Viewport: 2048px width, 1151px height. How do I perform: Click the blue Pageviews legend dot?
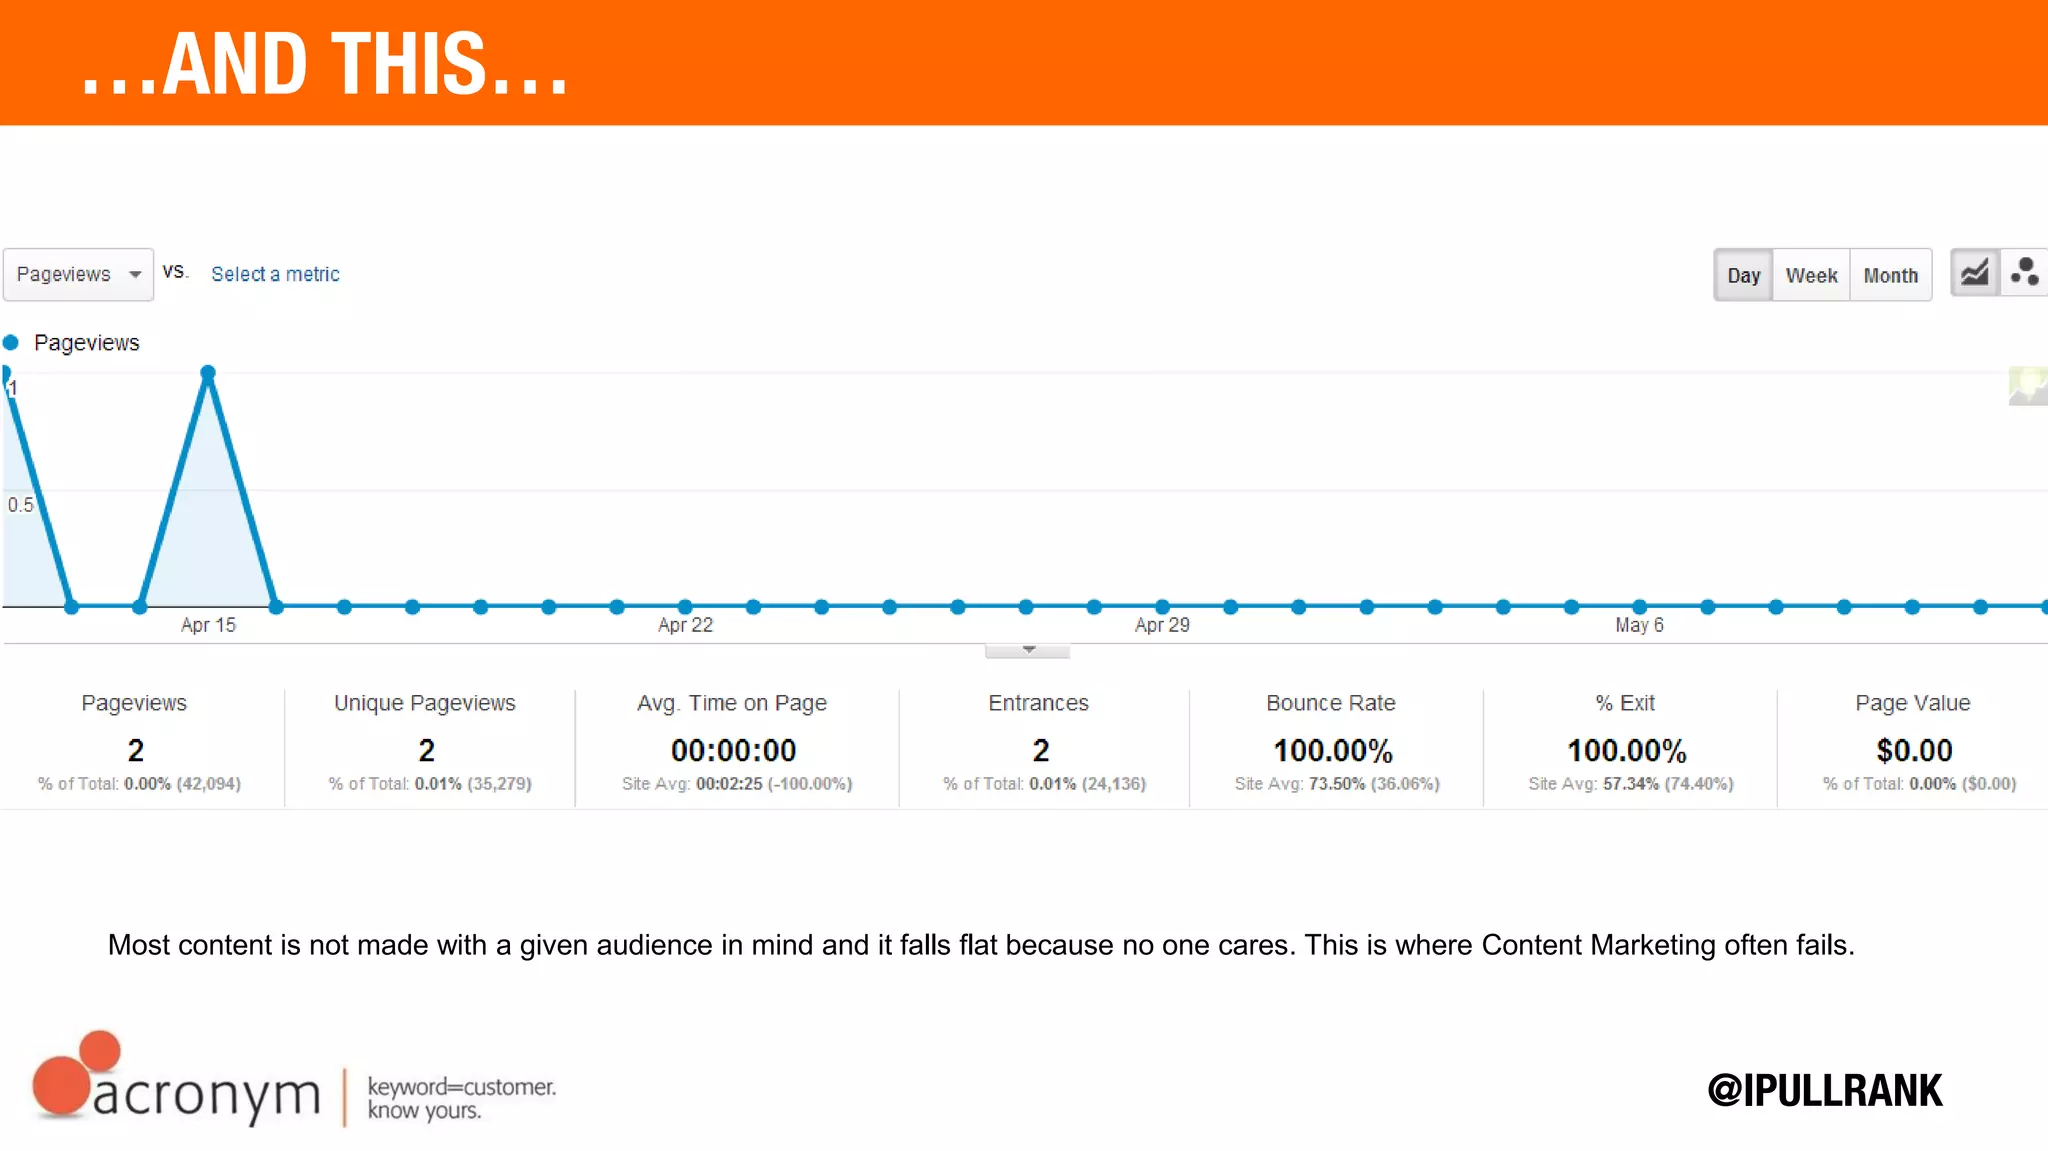click(x=11, y=343)
